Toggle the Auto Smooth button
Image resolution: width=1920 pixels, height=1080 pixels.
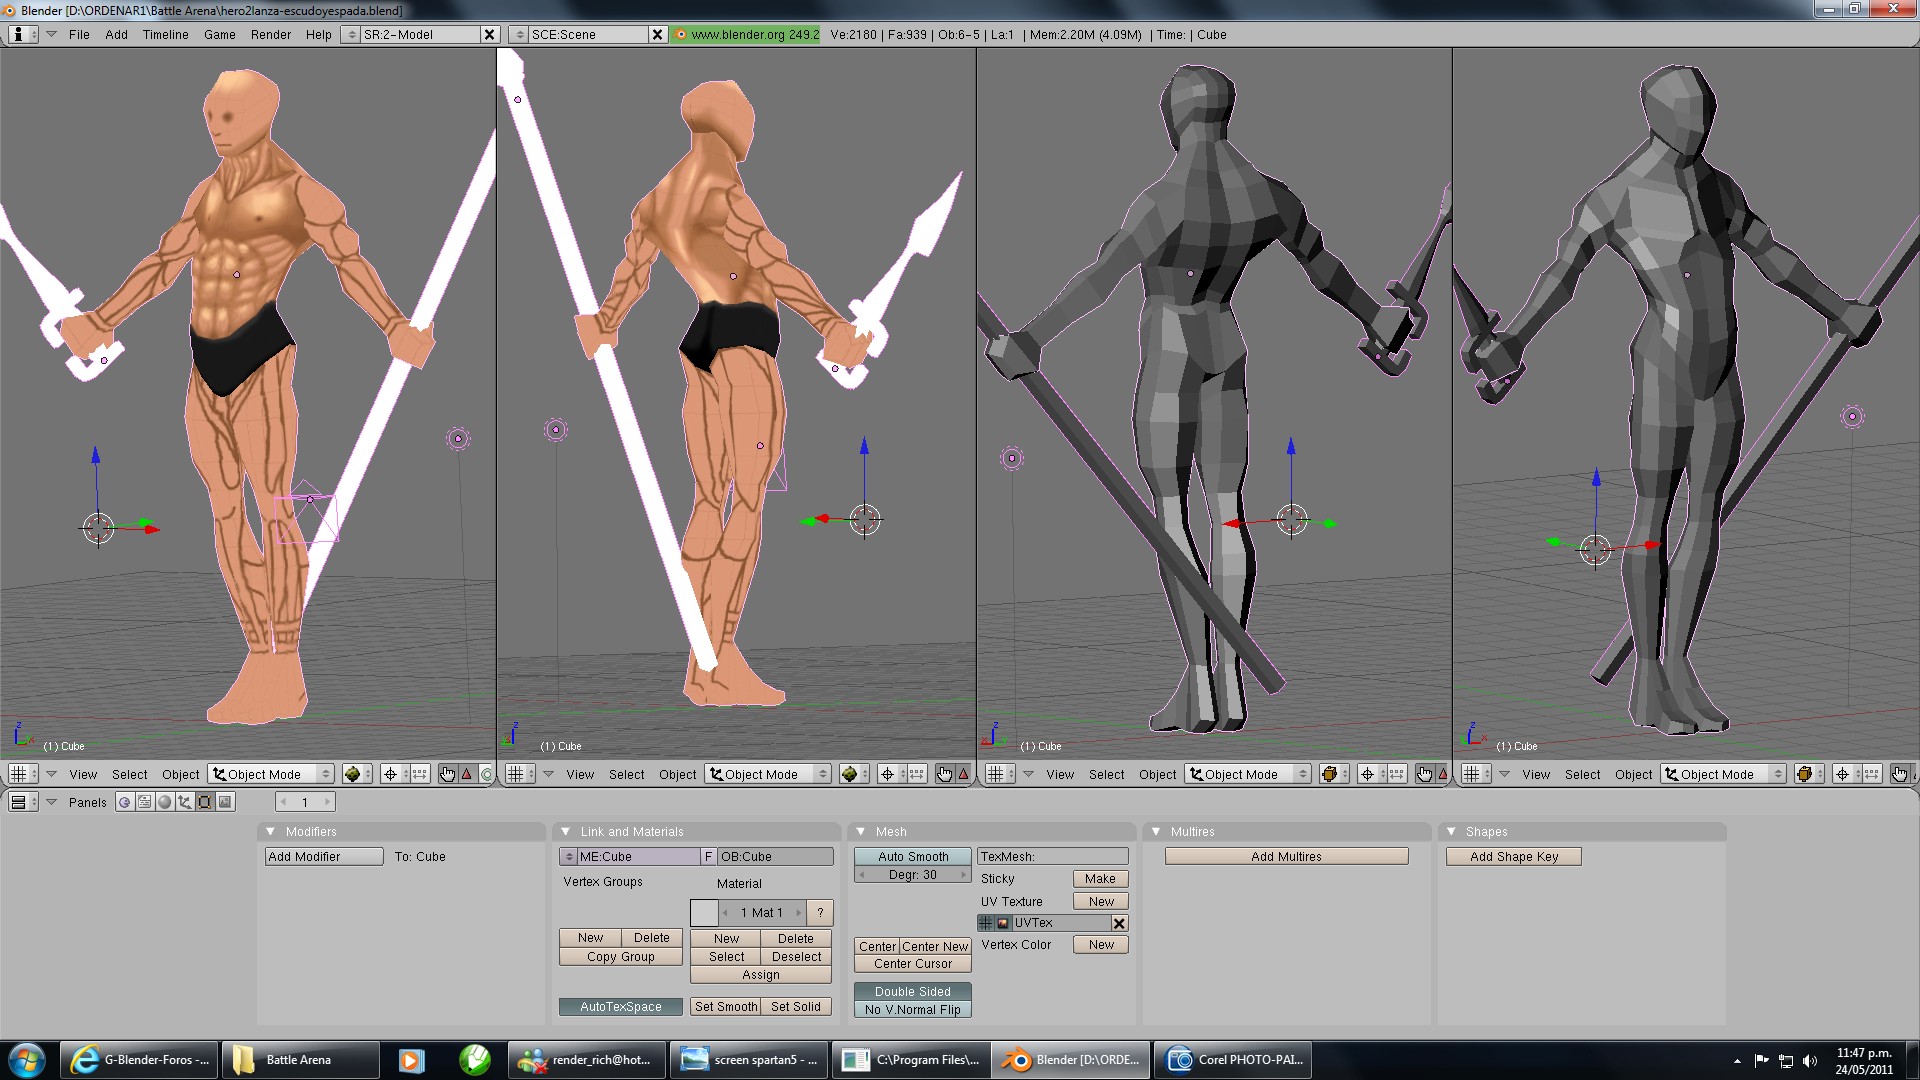coord(912,857)
